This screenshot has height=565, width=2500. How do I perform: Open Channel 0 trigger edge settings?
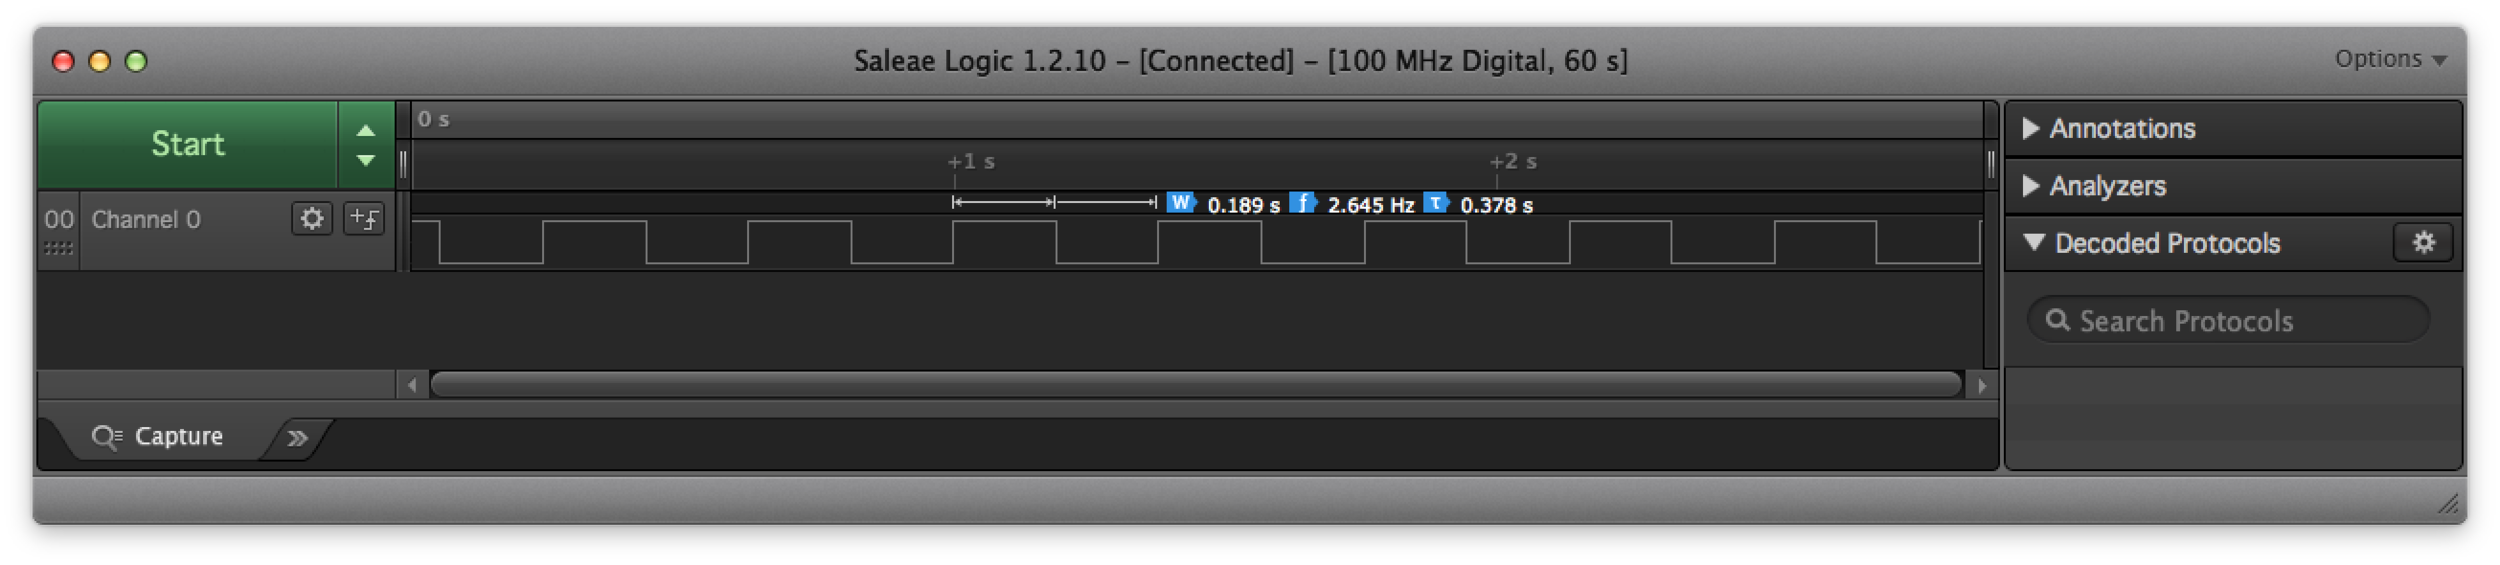pyautogui.click(x=364, y=218)
